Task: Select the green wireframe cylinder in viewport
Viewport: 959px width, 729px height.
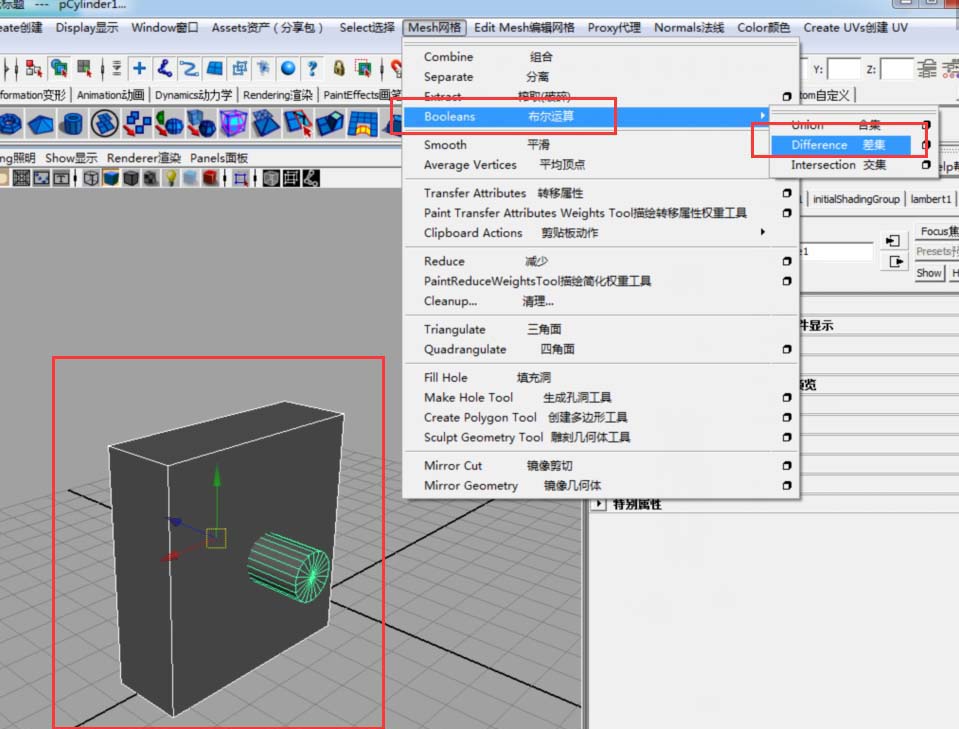Action: click(x=288, y=567)
